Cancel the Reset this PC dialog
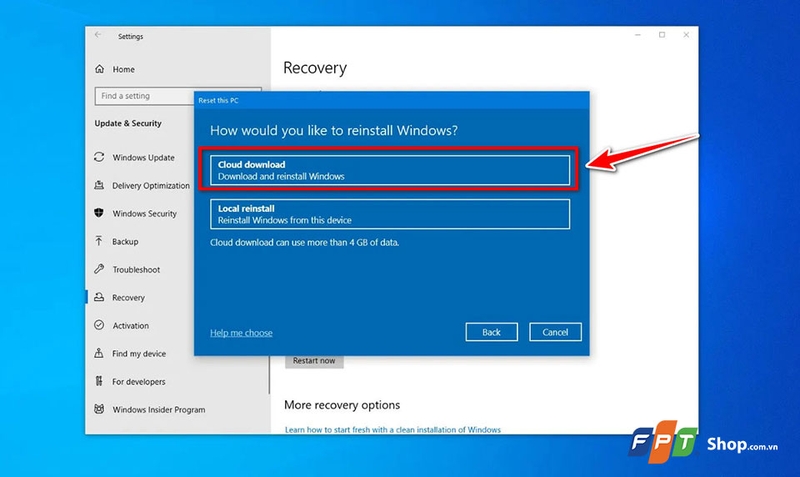Screen dimensions: 800x477 tap(555, 332)
